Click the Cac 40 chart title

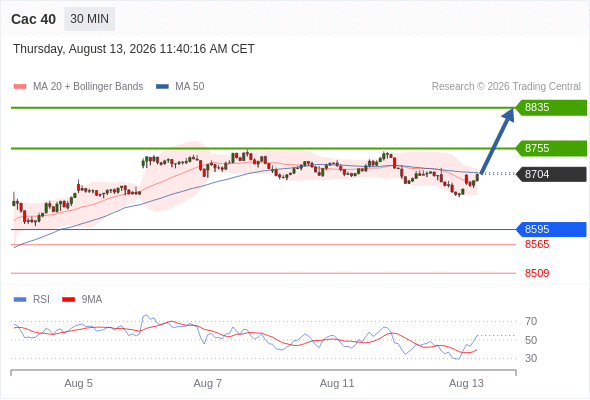pyautogui.click(x=33, y=19)
